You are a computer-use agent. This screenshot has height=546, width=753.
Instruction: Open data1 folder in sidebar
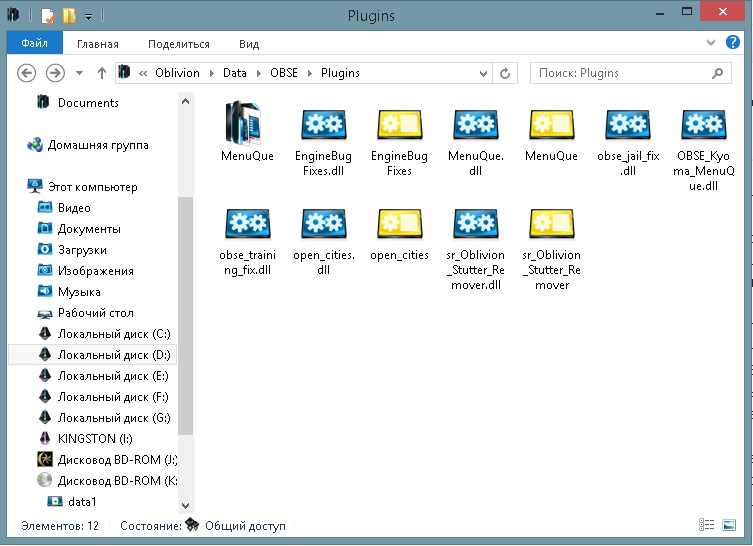tap(82, 502)
